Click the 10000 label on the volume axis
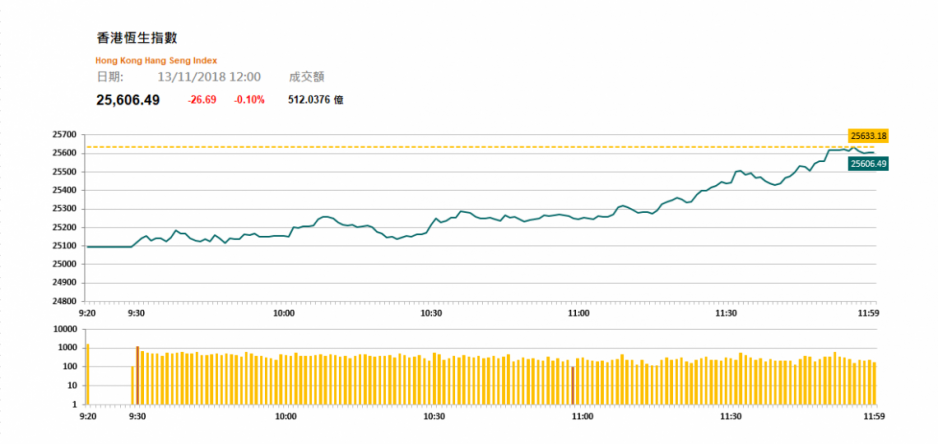Viewport: 938px width, 444px height. [x=66, y=329]
